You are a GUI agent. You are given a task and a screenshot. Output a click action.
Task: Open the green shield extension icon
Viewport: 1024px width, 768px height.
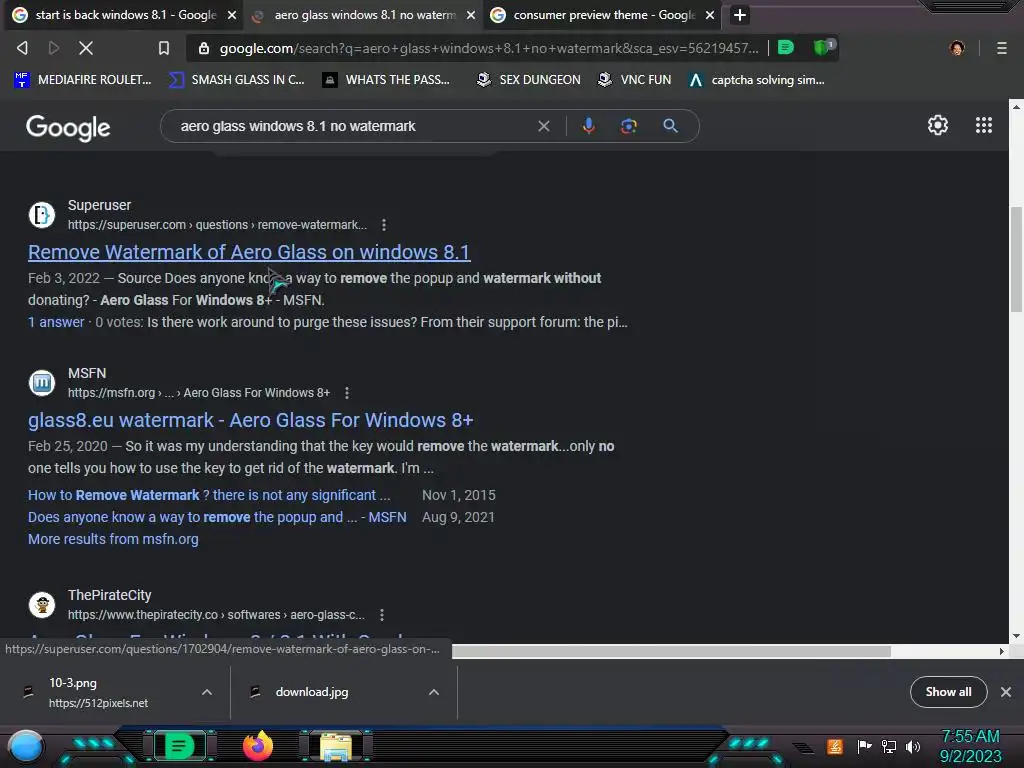(x=824, y=47)
